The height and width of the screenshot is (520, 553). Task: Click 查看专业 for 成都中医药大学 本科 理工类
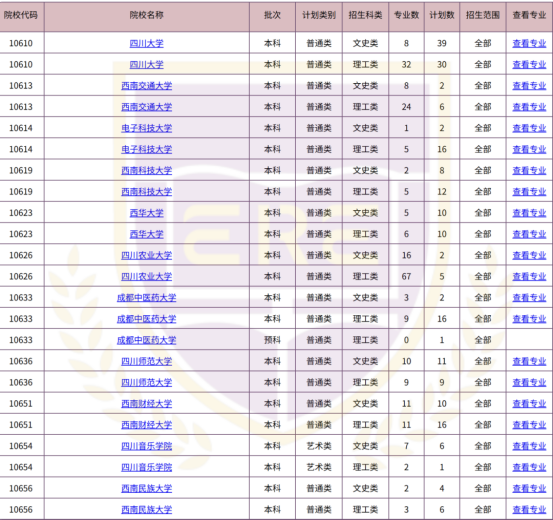pyautogui.click(x=529, y=319)
